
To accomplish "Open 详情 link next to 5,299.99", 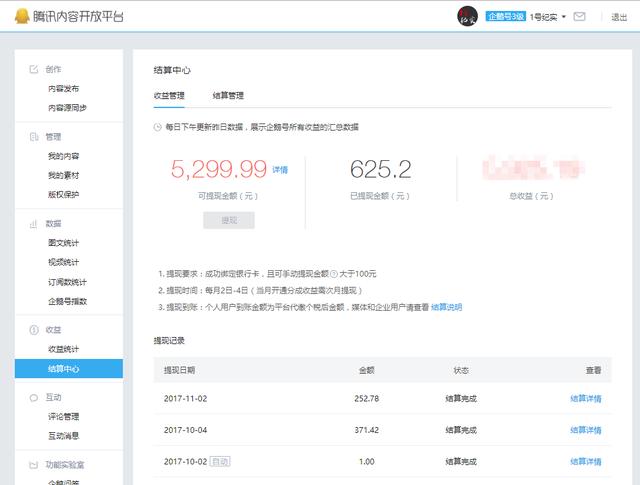I will 280,169.
